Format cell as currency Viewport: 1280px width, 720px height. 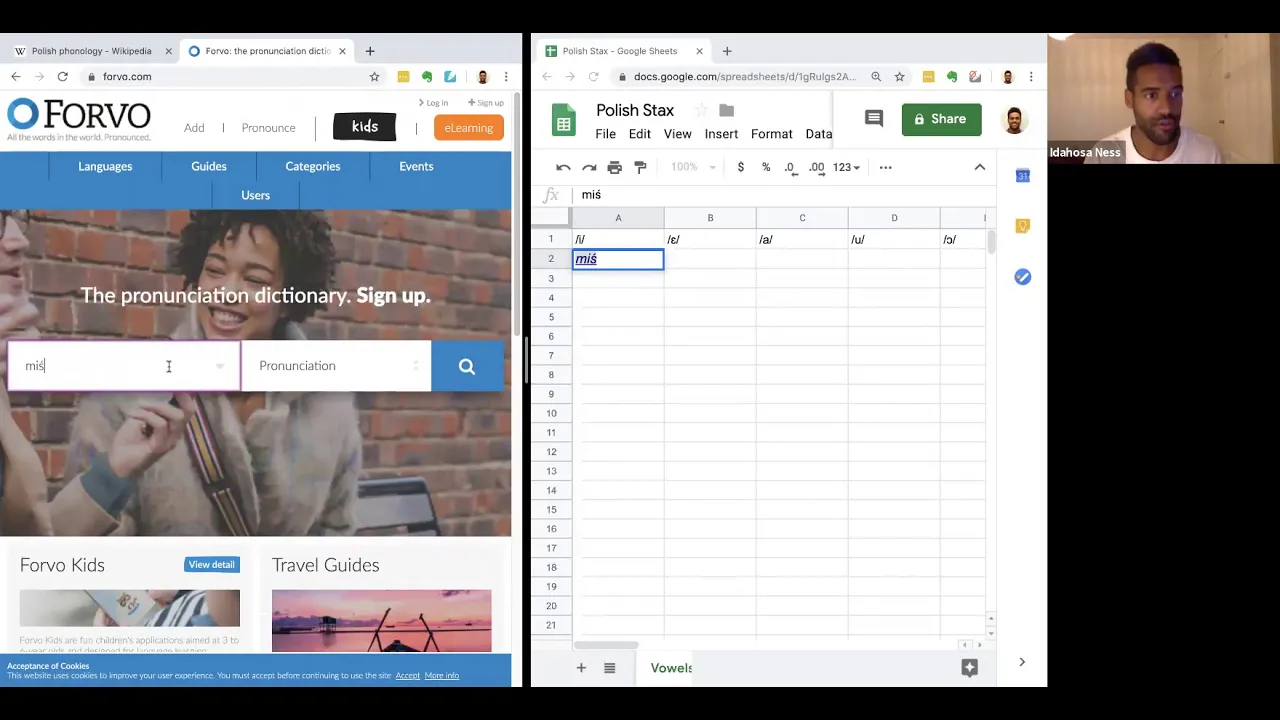pos(741,167)
